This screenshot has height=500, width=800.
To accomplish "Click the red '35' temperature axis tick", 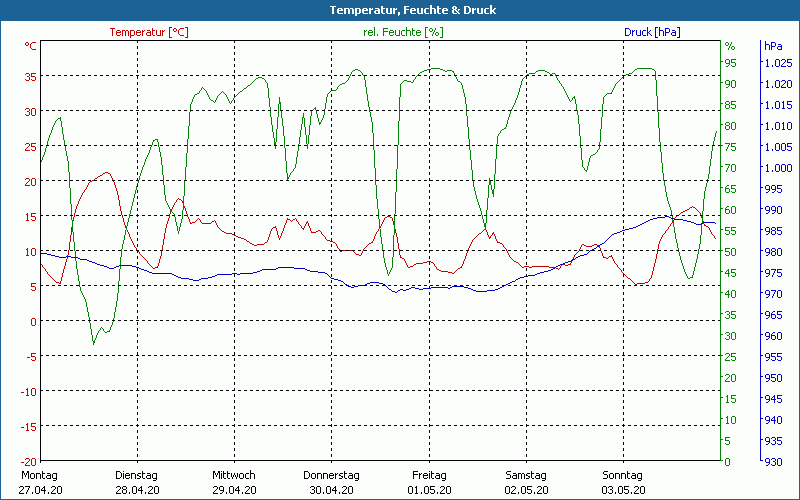I will pos(30,76).
